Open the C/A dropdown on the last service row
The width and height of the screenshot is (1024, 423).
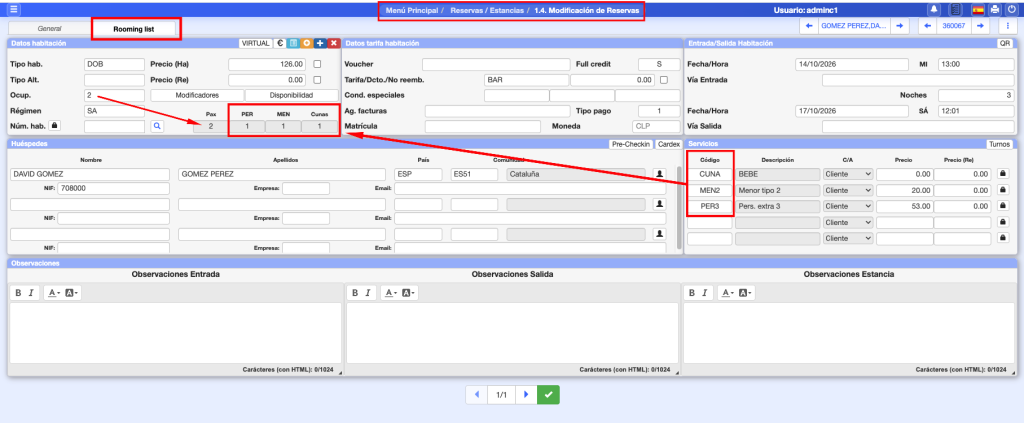(848, 239)
